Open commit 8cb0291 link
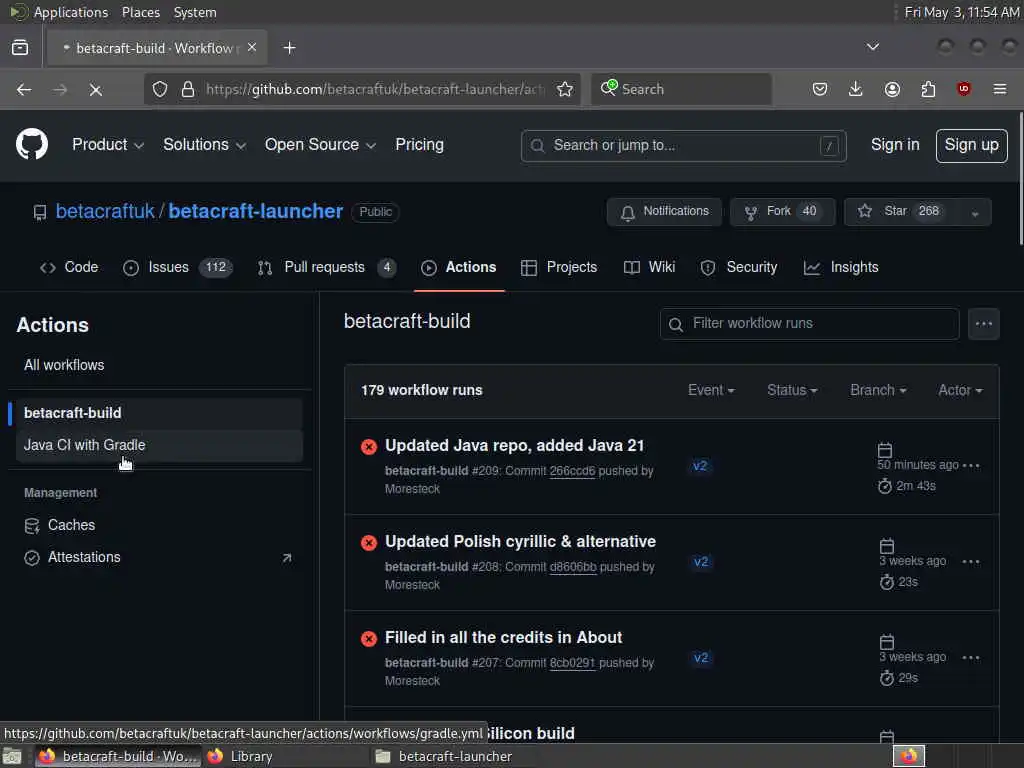Image resolution: width=1024 pixels, height=768 pixels. [x=572, y=663]
